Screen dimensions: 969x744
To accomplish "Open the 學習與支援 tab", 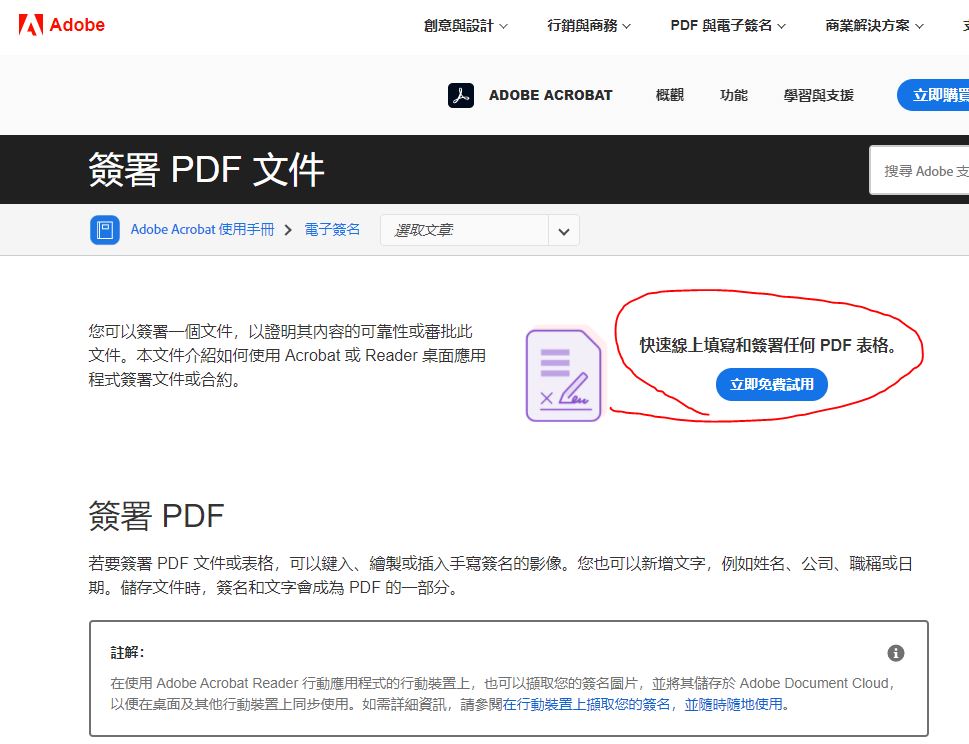I will pos(818,95).
